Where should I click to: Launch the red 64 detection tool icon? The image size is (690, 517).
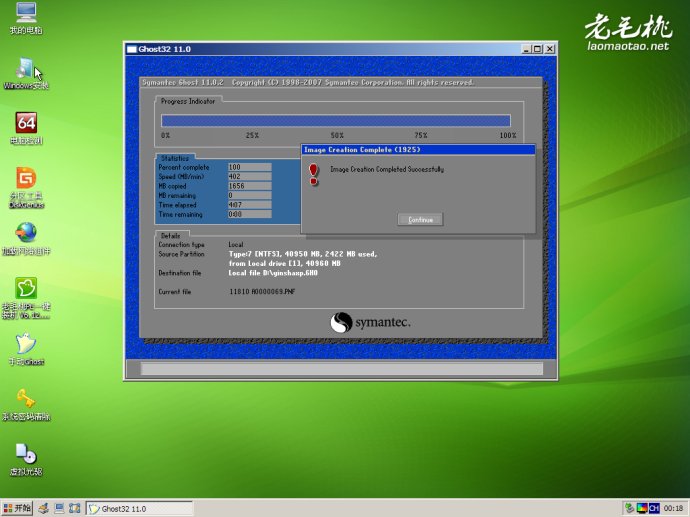point(26,123)
